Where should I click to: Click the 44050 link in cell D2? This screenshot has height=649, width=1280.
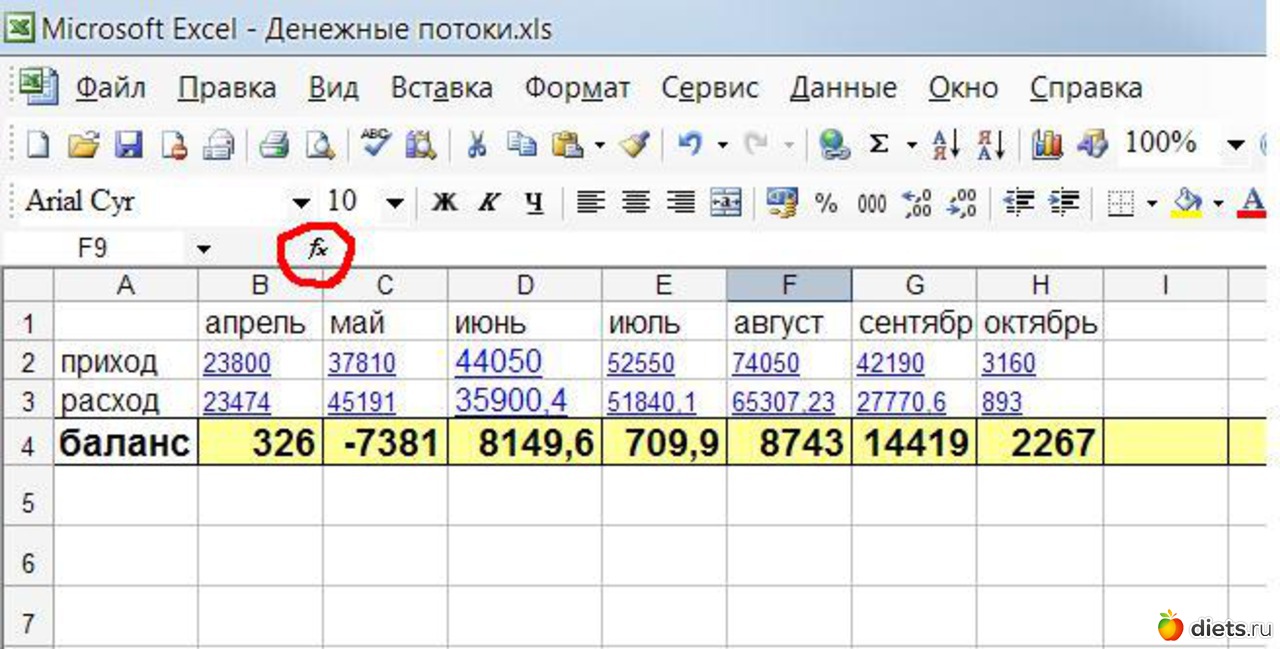pos(498,361)
